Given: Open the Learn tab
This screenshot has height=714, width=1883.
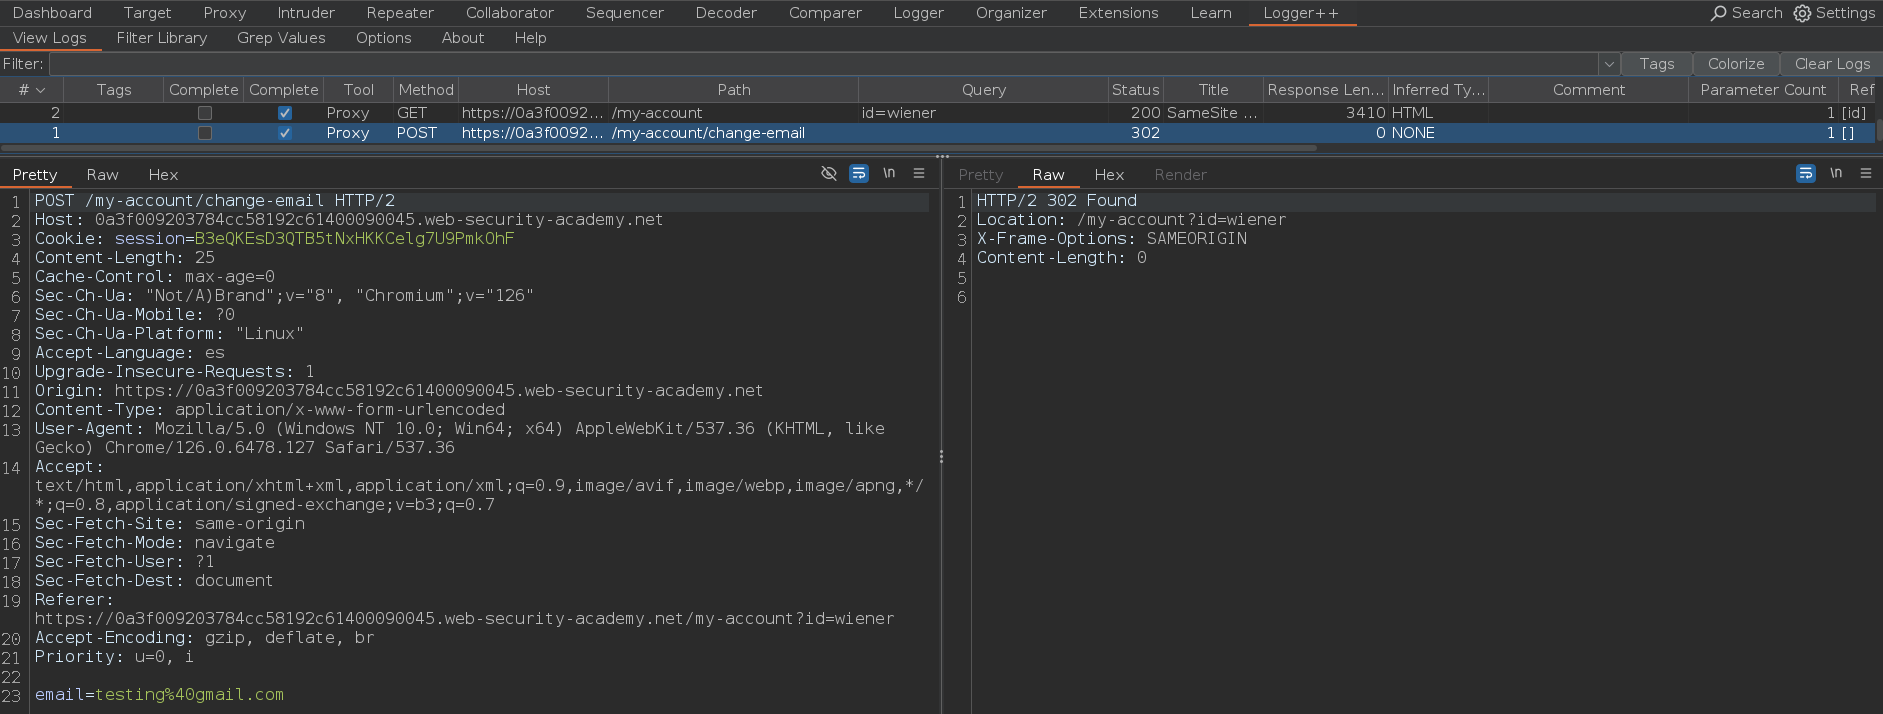Looking at the screenshot, I should (1211, 13).
